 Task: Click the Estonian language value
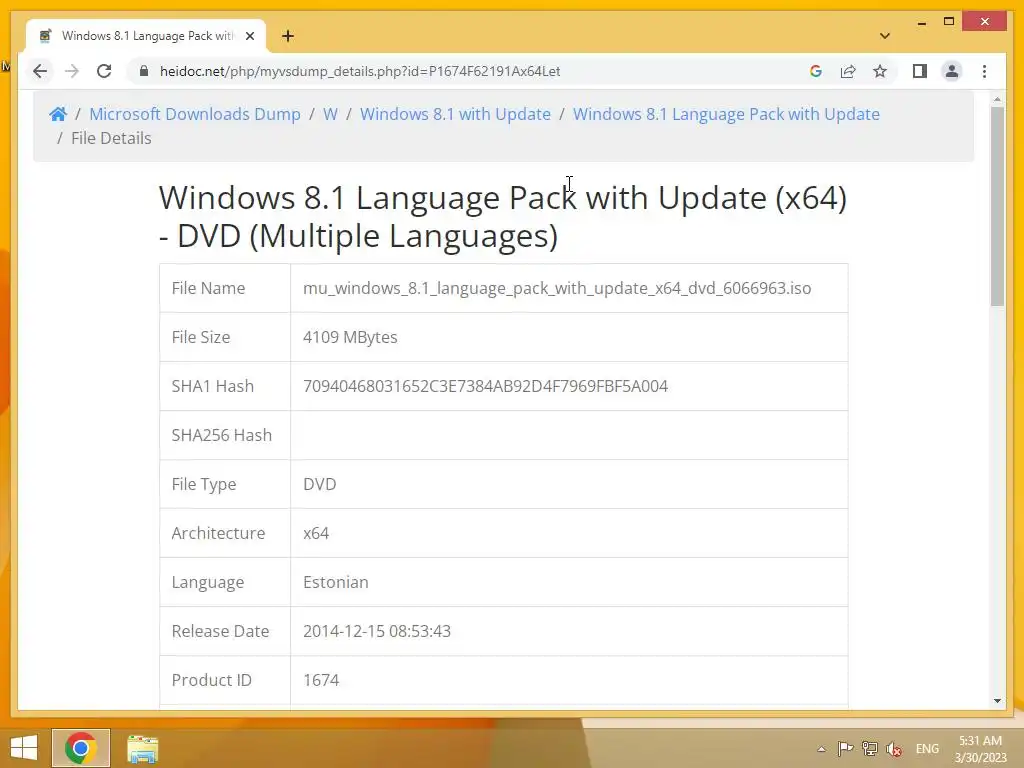pos(336,582)
